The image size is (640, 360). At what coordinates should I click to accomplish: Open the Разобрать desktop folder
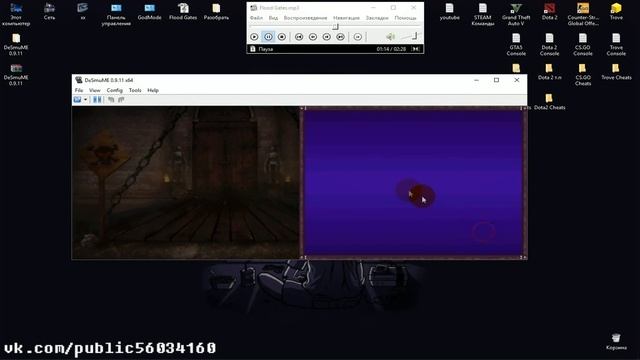pos(216,11)
